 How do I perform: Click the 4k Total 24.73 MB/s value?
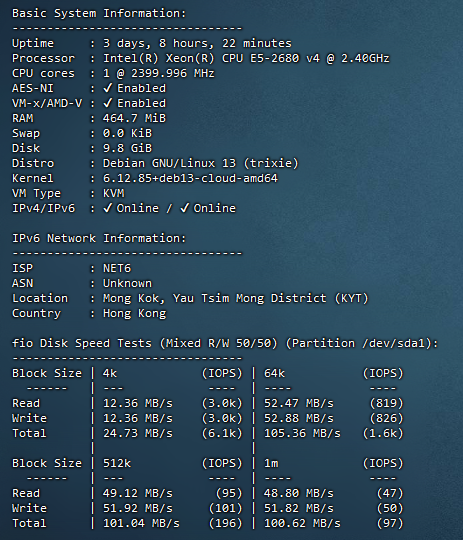[x=138, y=433]
